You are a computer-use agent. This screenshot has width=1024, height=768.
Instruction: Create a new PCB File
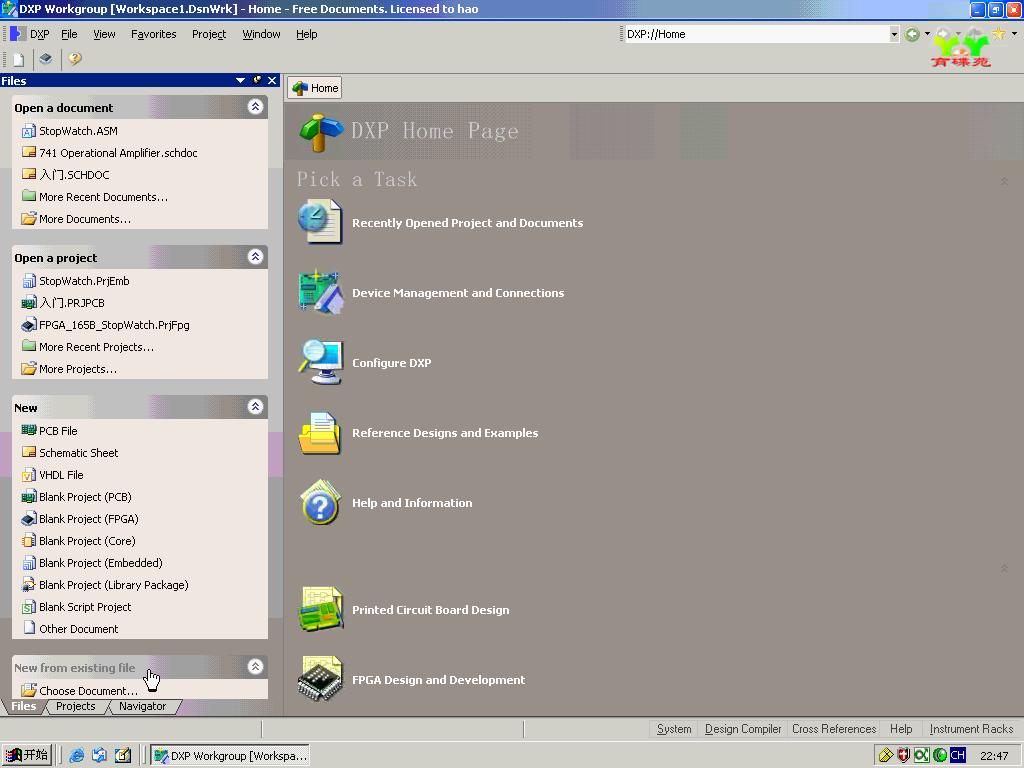click(x=58, y=431)
